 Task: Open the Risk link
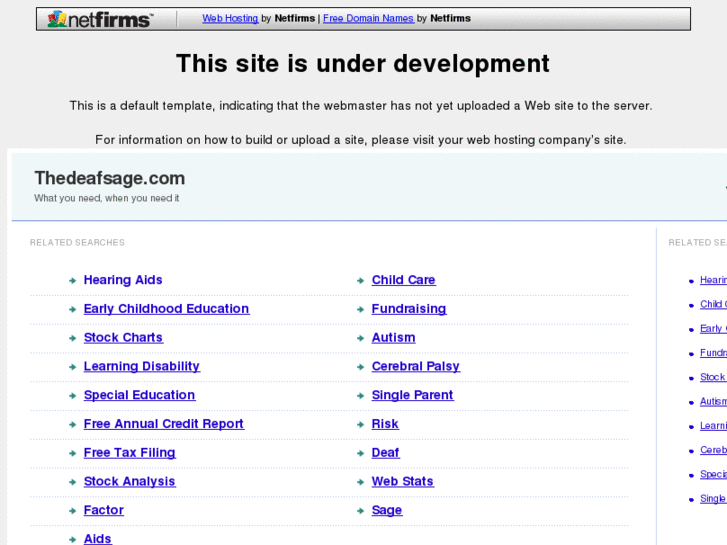tap(385, 424)
